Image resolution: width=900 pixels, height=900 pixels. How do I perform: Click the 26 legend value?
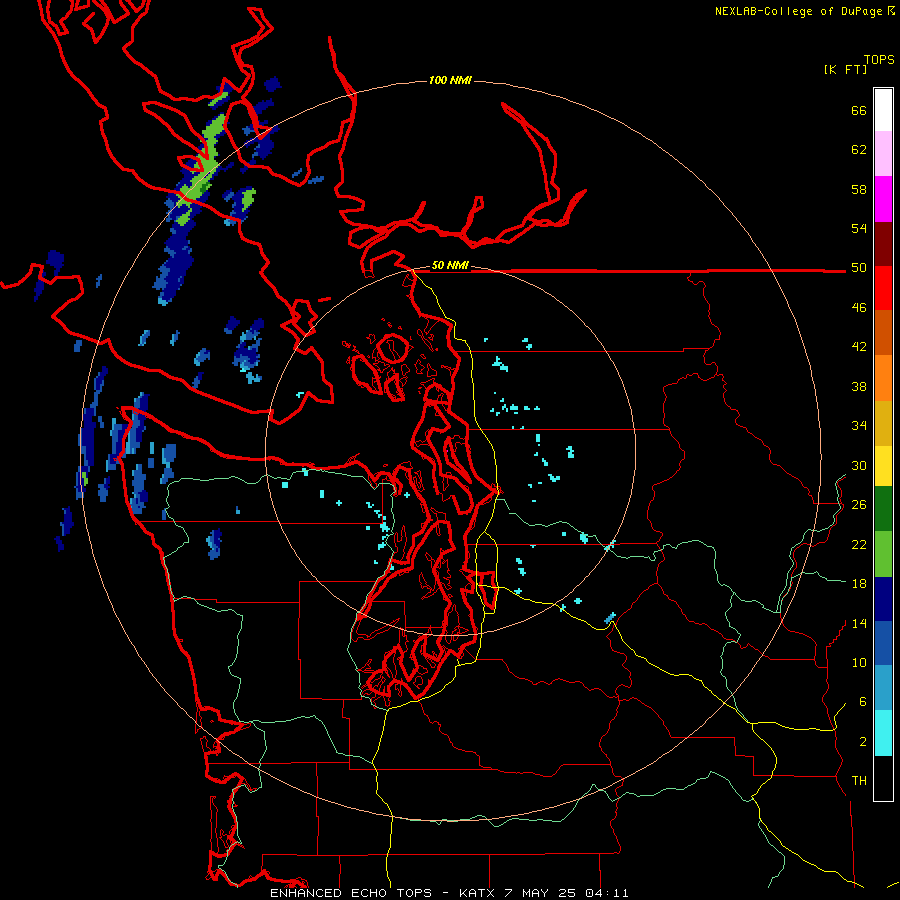859,505
